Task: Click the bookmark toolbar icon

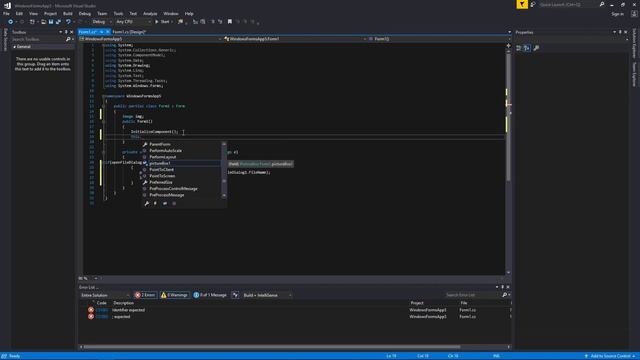Action: tap(230, 22)
